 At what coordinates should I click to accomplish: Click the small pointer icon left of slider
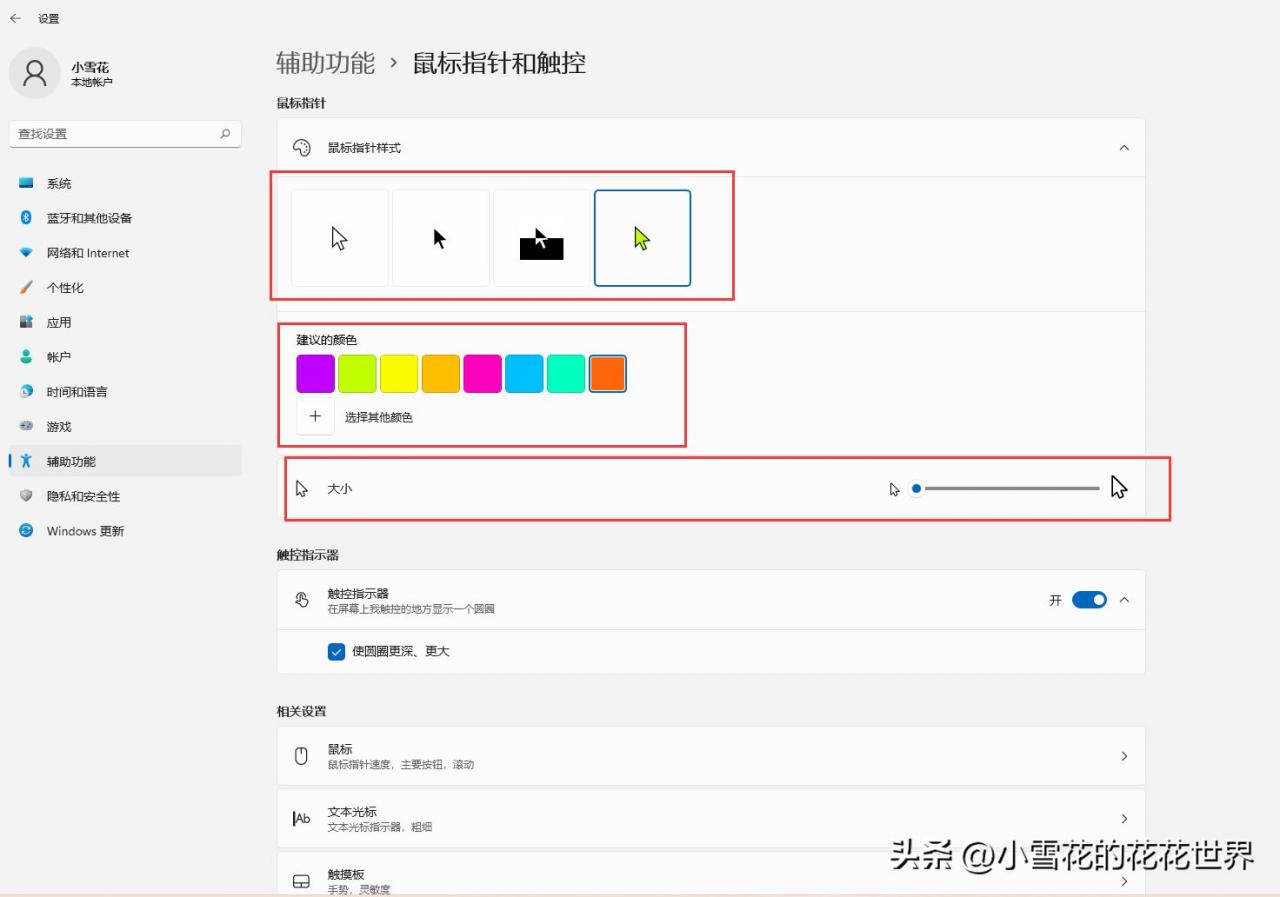pyautogui.click(x=895, y=489)
